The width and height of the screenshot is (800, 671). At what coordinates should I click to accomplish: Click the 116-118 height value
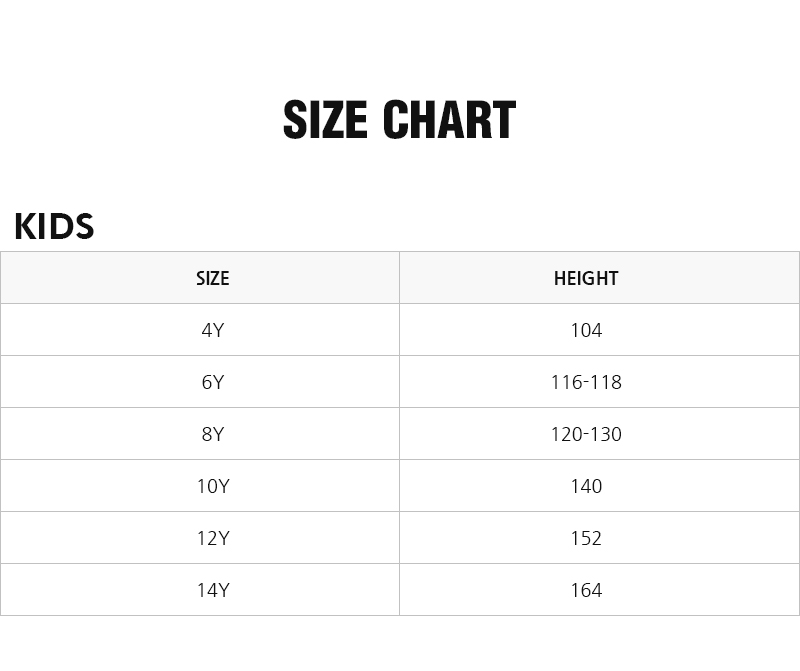click(x=586, y=382)
